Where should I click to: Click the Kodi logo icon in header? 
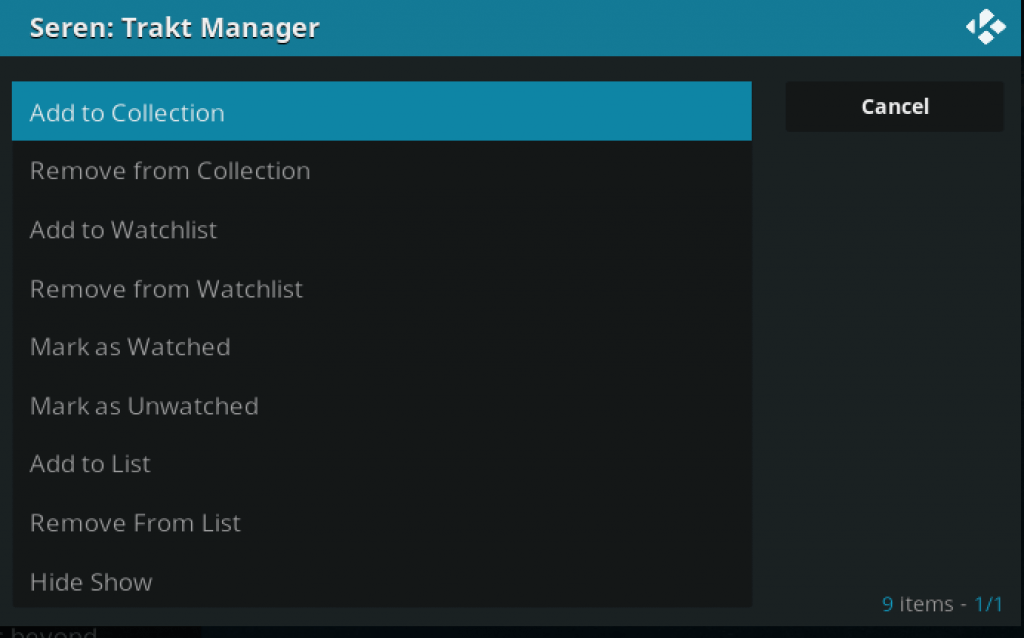coord(985,27)
